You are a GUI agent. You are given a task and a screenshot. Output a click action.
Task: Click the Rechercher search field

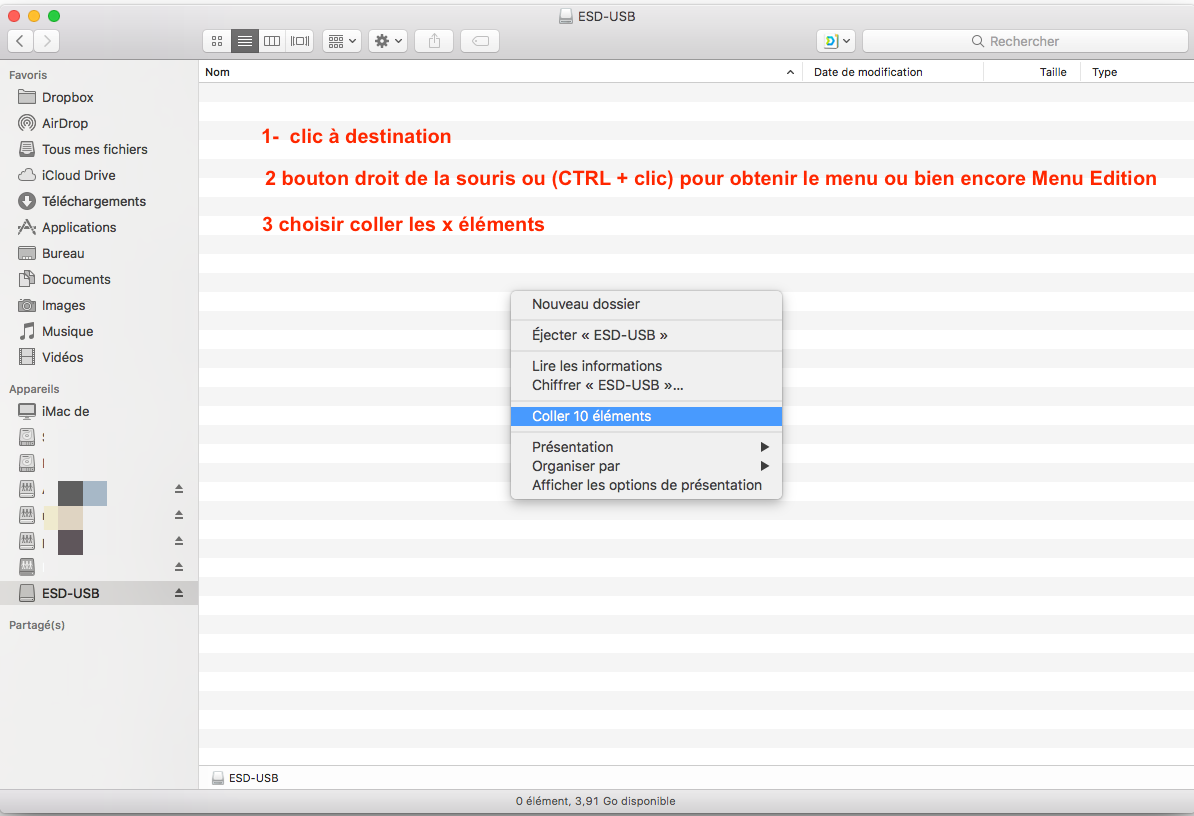tap(1024, 41)
